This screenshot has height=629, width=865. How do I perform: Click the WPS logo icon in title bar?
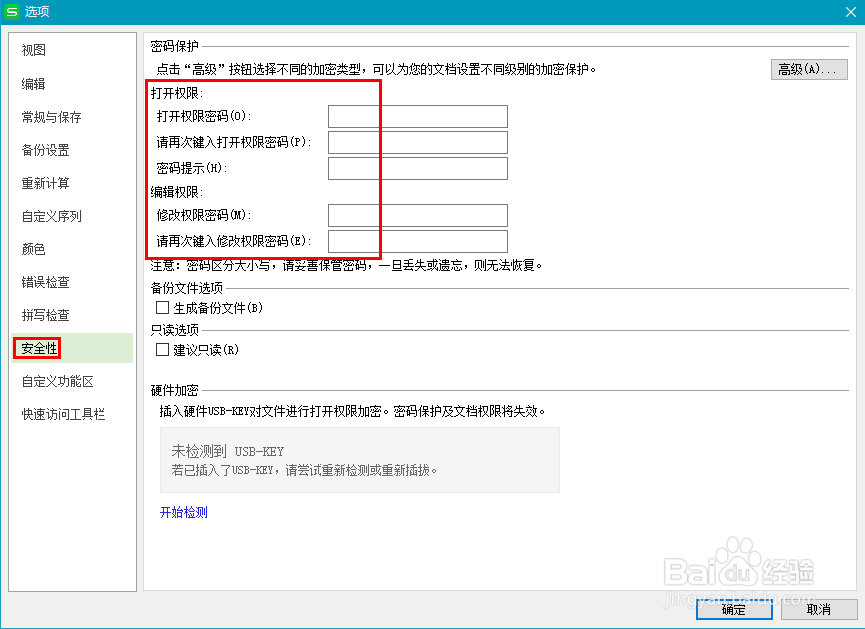(12, 11)
